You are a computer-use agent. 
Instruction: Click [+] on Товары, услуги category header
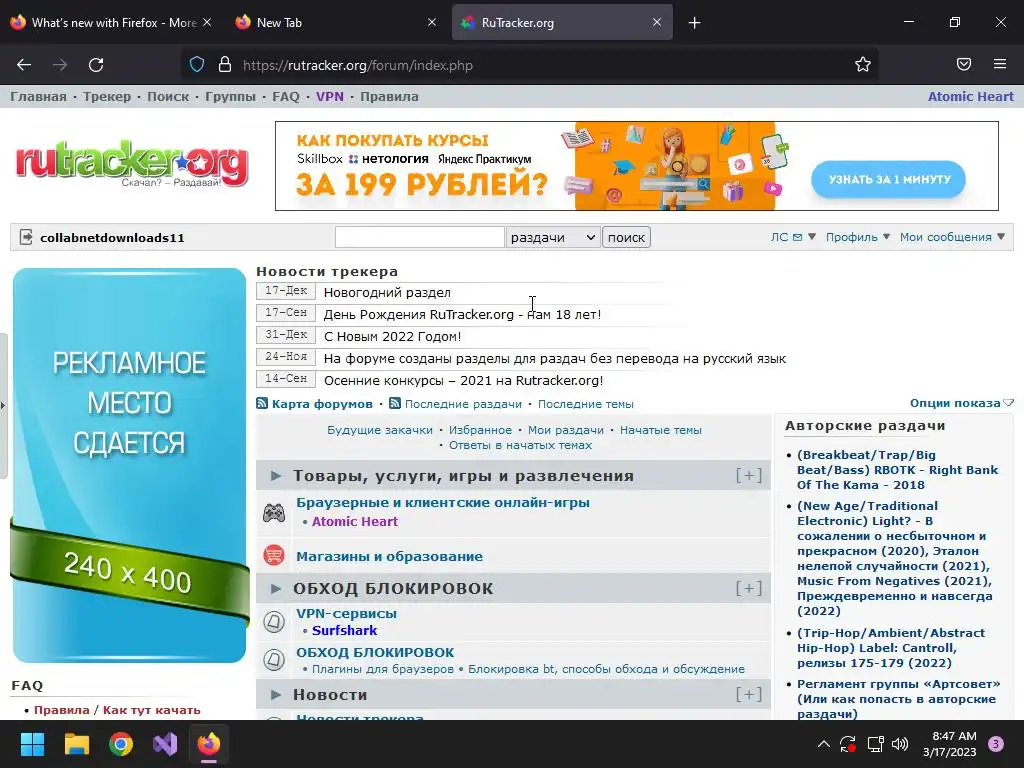tap(748, 475)
